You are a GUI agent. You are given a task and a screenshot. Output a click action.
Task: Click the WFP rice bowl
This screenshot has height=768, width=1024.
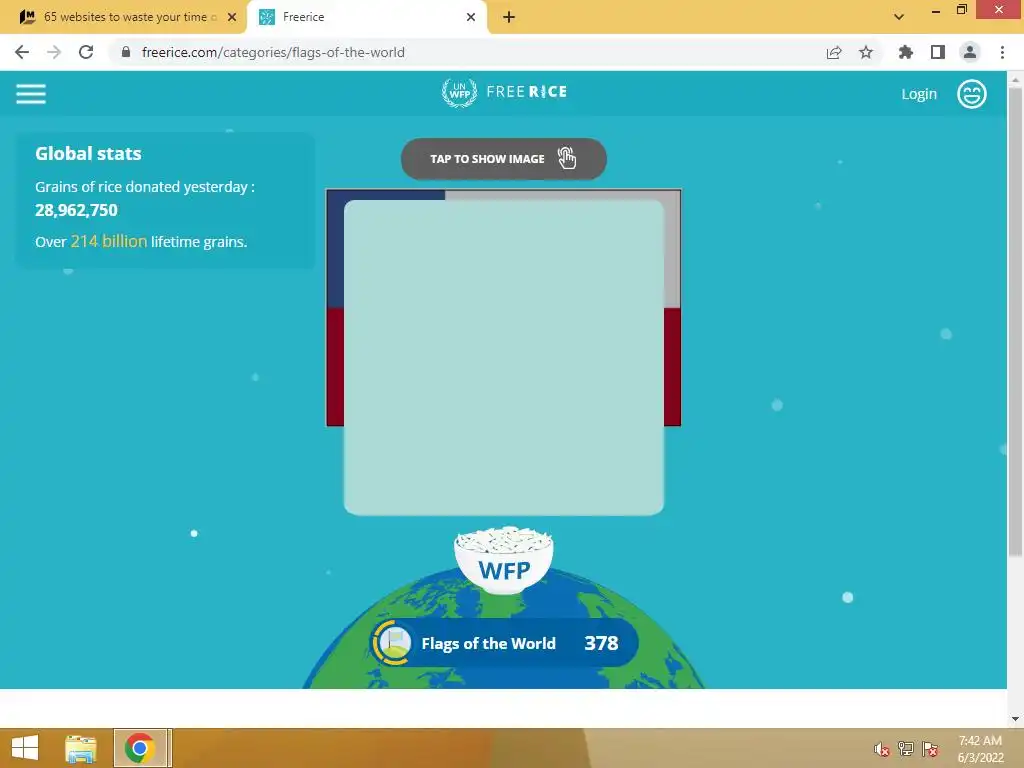(x=504, y=560)
